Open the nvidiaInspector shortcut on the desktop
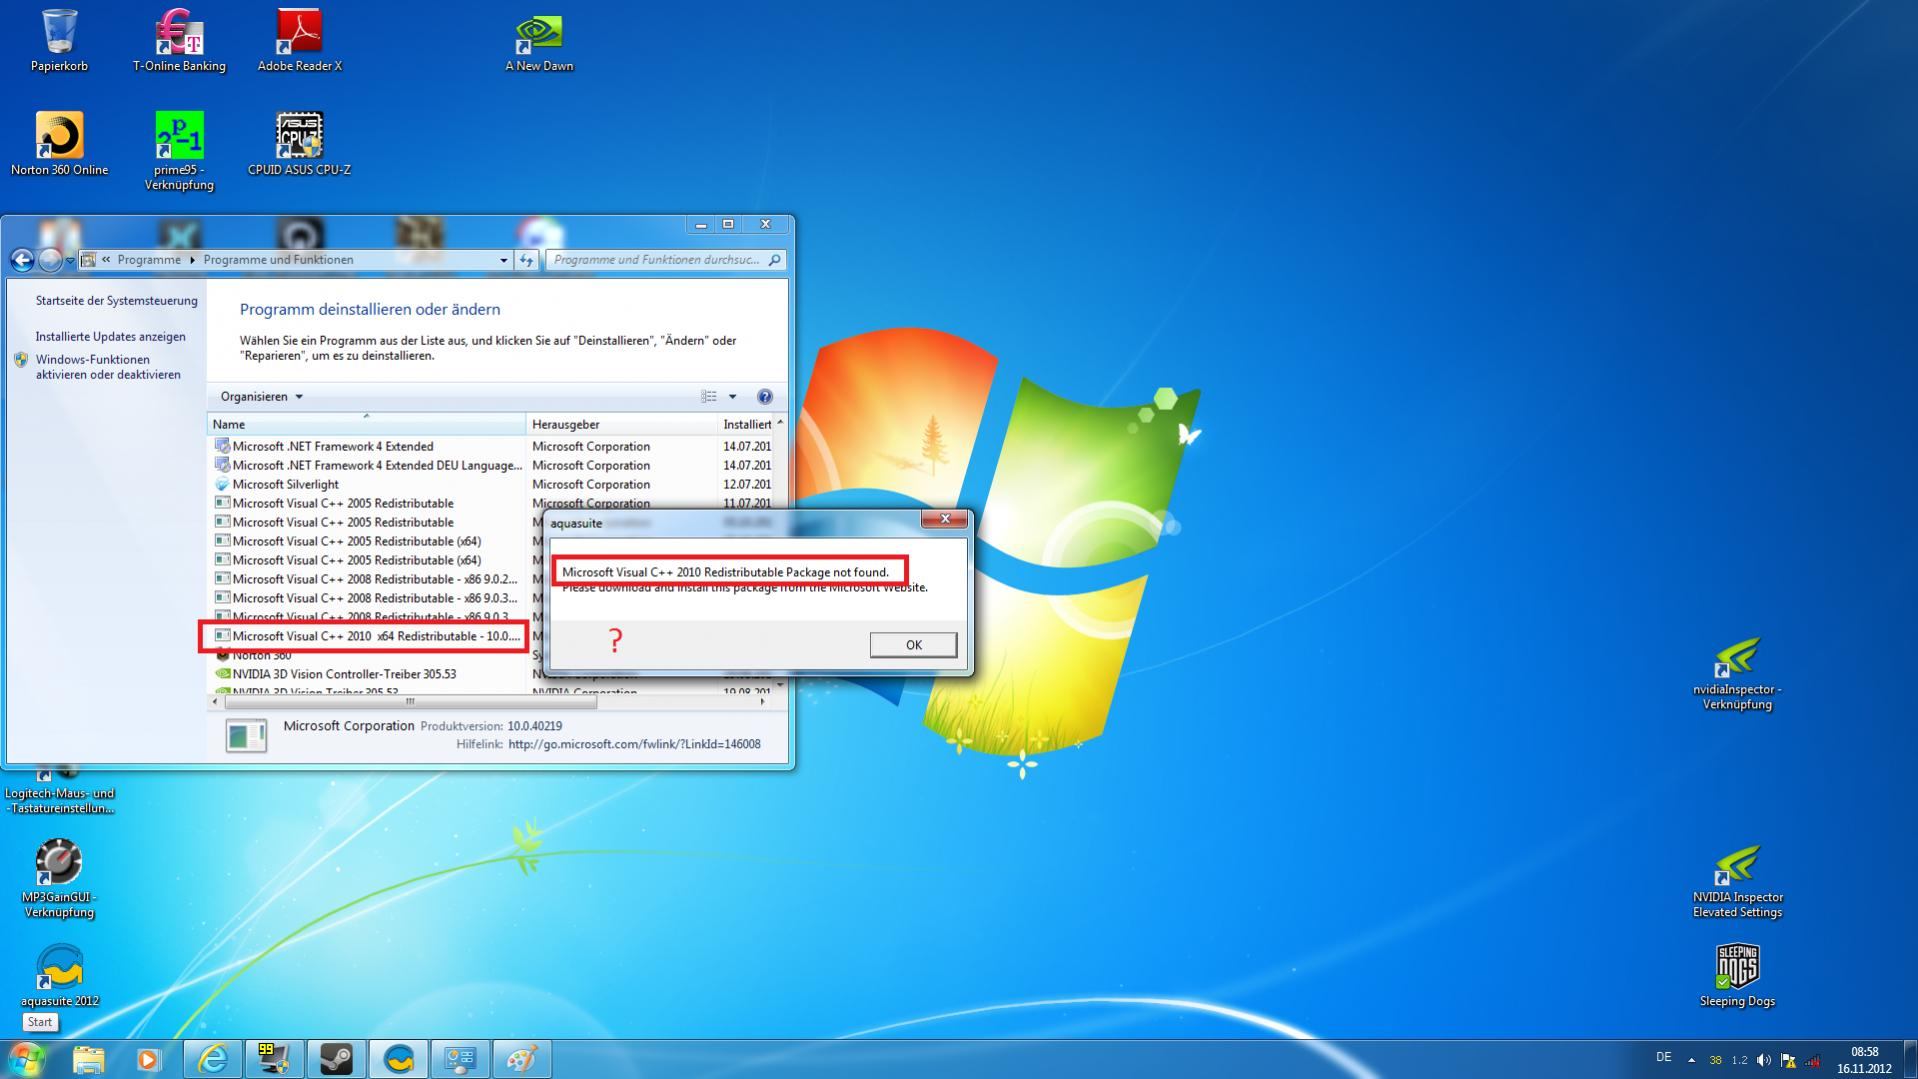 pyautogui.click(x=1737, y=672)
